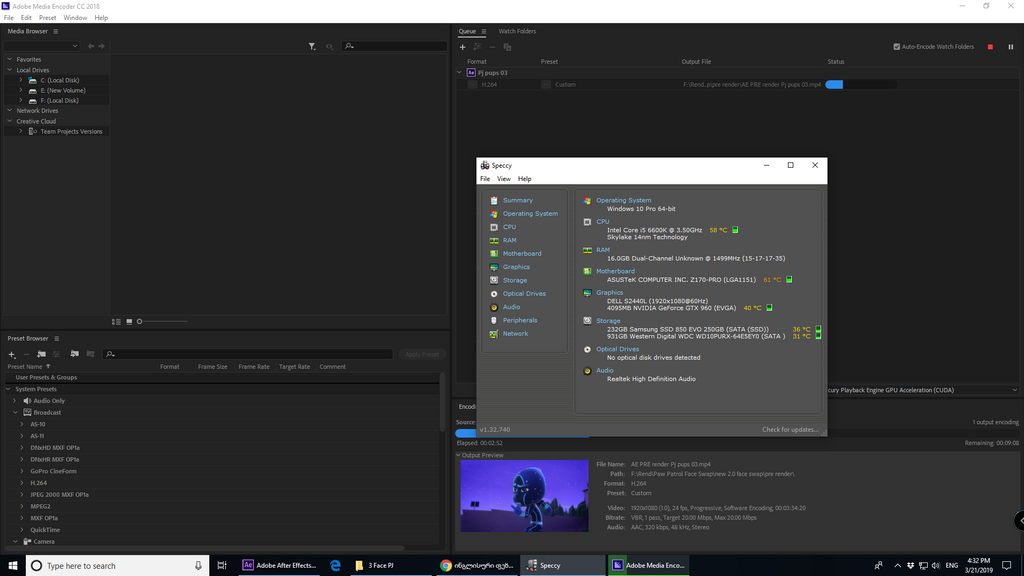1024x576 pixels.
Task: Expand the C: (Local Disk) drive
Action: click(x=20, y=80)
